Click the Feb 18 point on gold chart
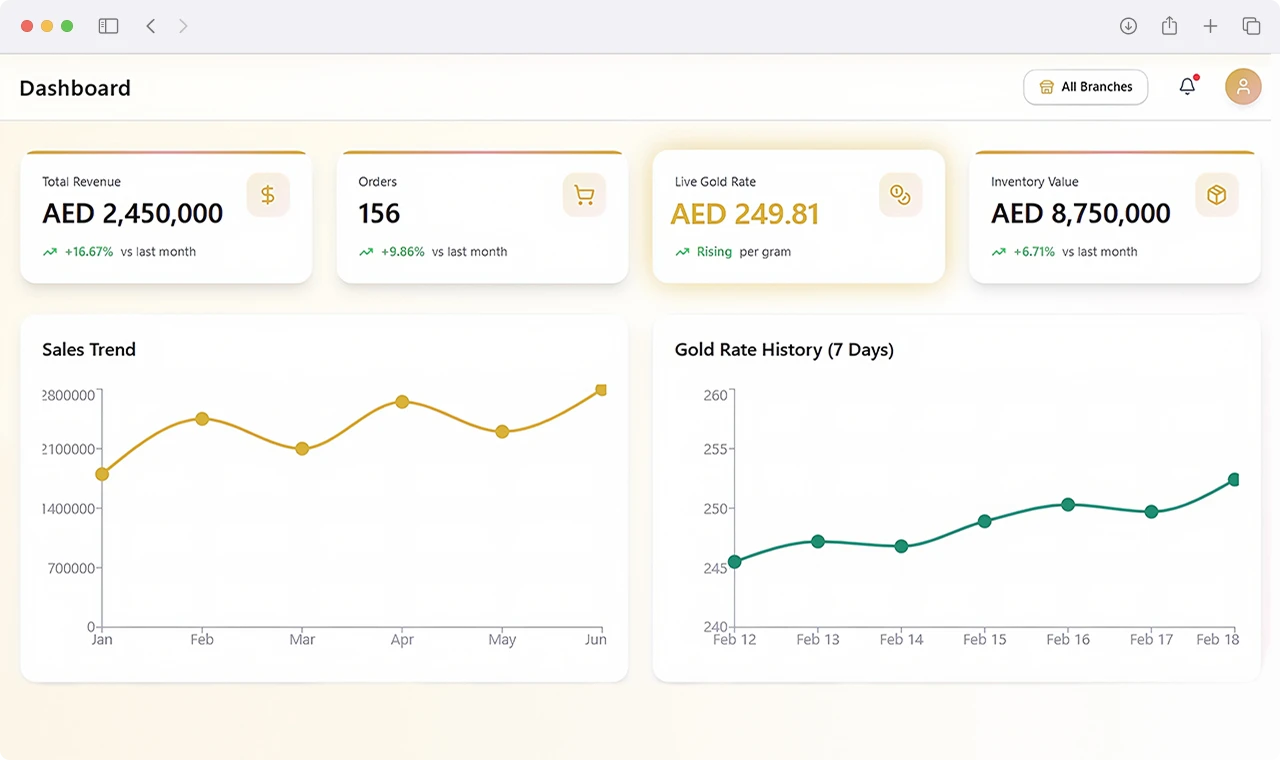 [x=1234, y=480]
